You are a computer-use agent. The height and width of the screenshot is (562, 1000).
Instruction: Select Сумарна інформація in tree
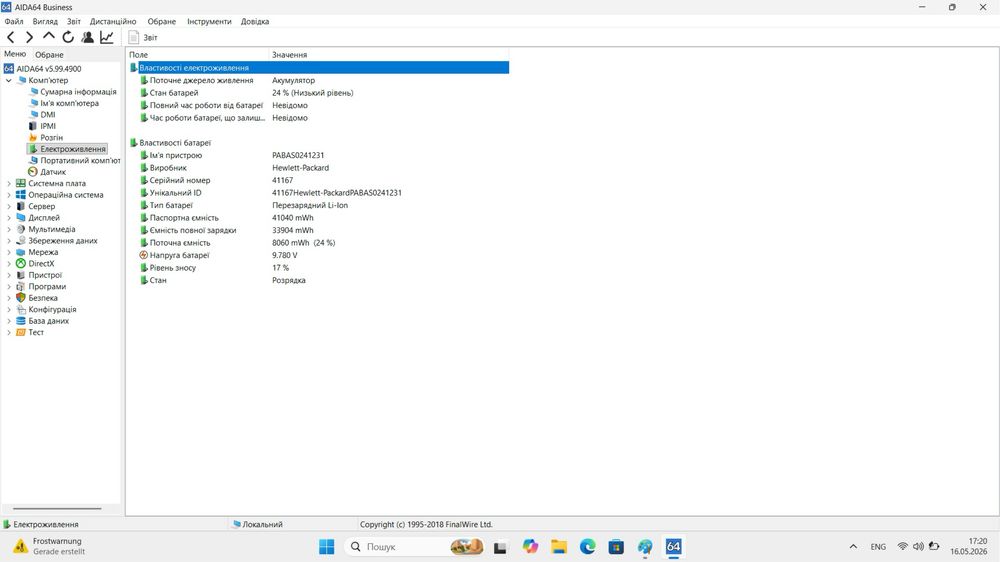(78, 92)
